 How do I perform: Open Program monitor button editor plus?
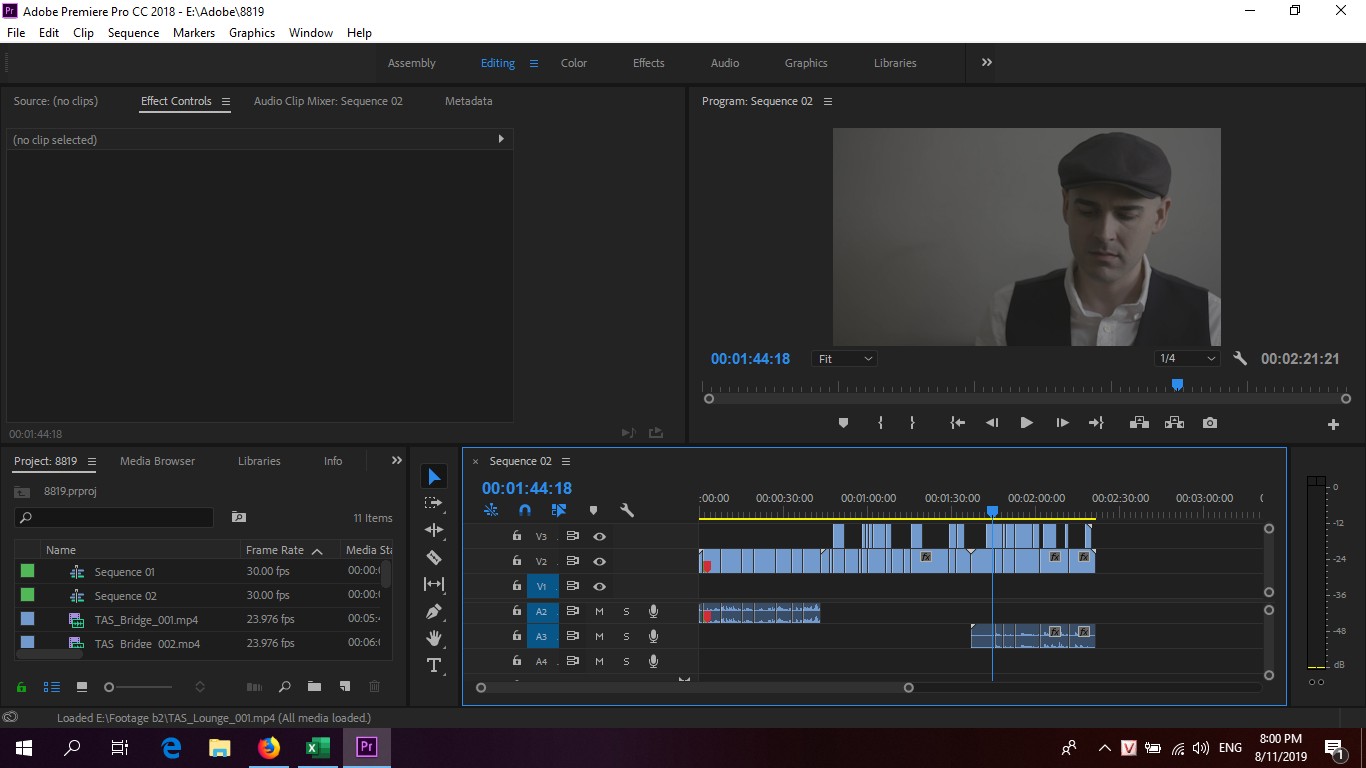click(1333, 424)
